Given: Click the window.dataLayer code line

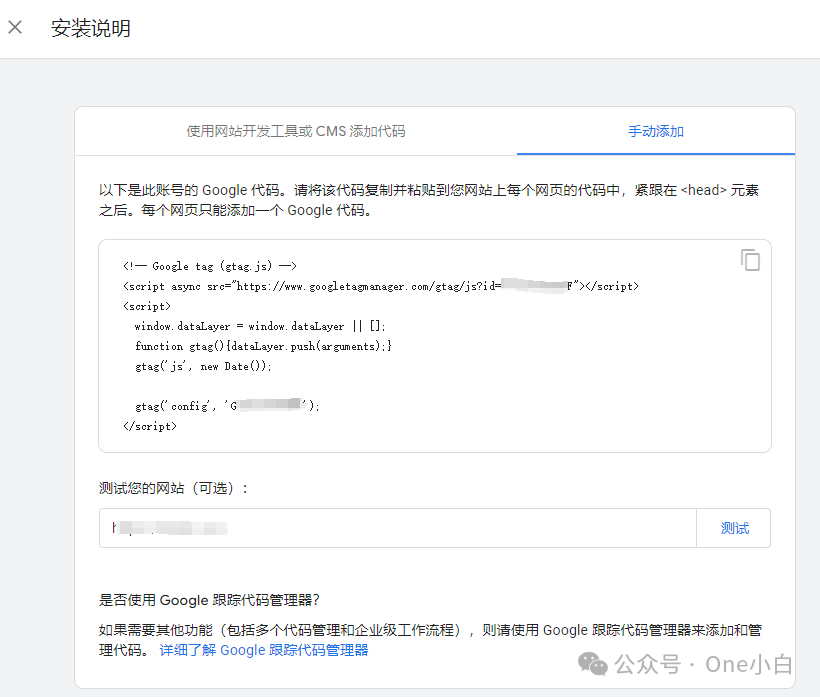Looking at the screenshot, I should click(260, 326).
